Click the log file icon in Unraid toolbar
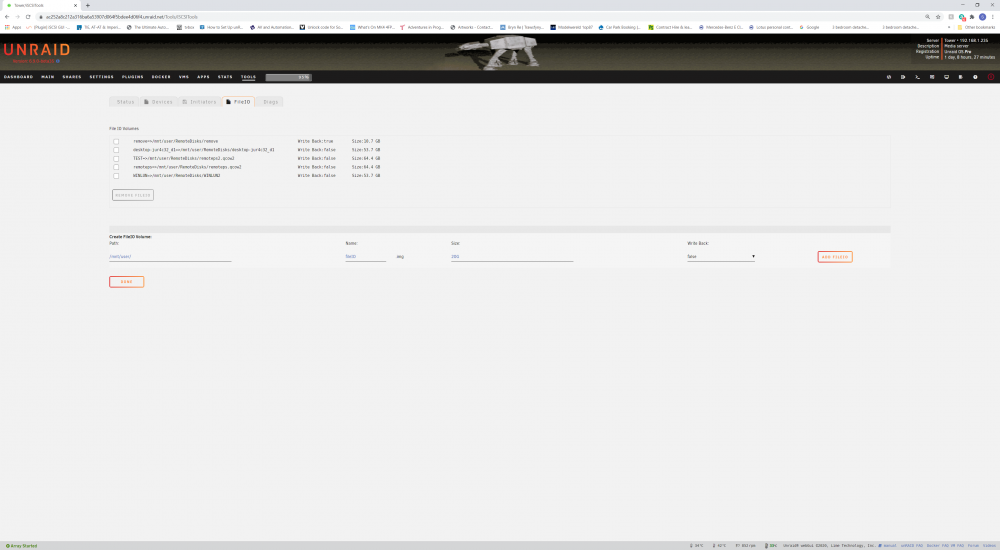 coord(960,77)
